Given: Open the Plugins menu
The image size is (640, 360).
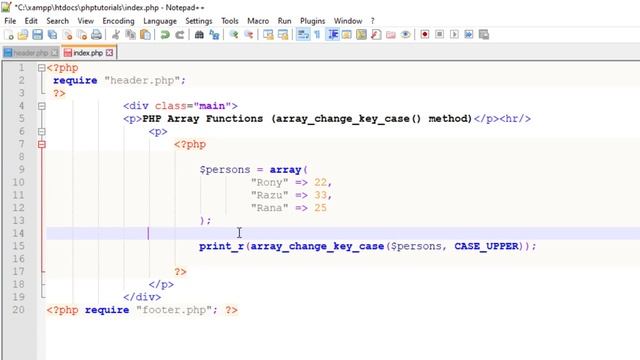Looking at the screenshot, I should click(x=313, y=21).
